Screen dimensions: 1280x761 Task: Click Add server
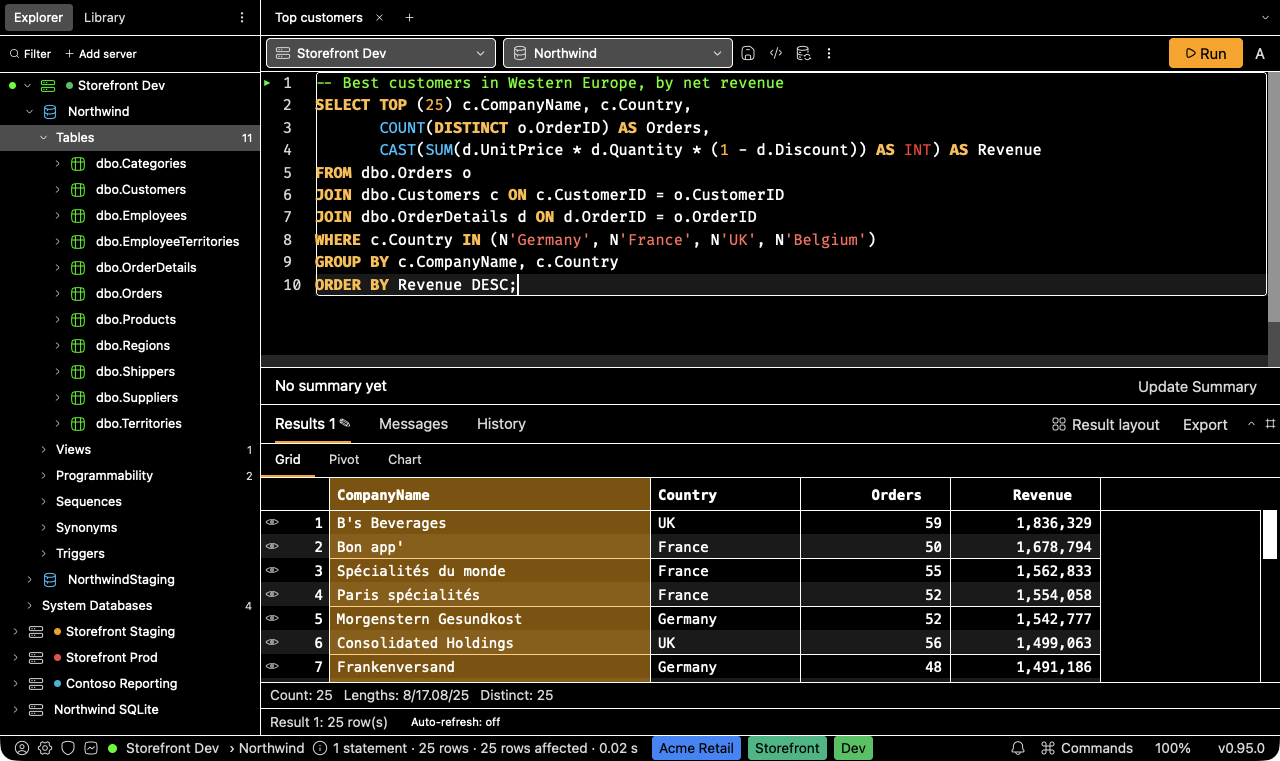coord(101,54)
